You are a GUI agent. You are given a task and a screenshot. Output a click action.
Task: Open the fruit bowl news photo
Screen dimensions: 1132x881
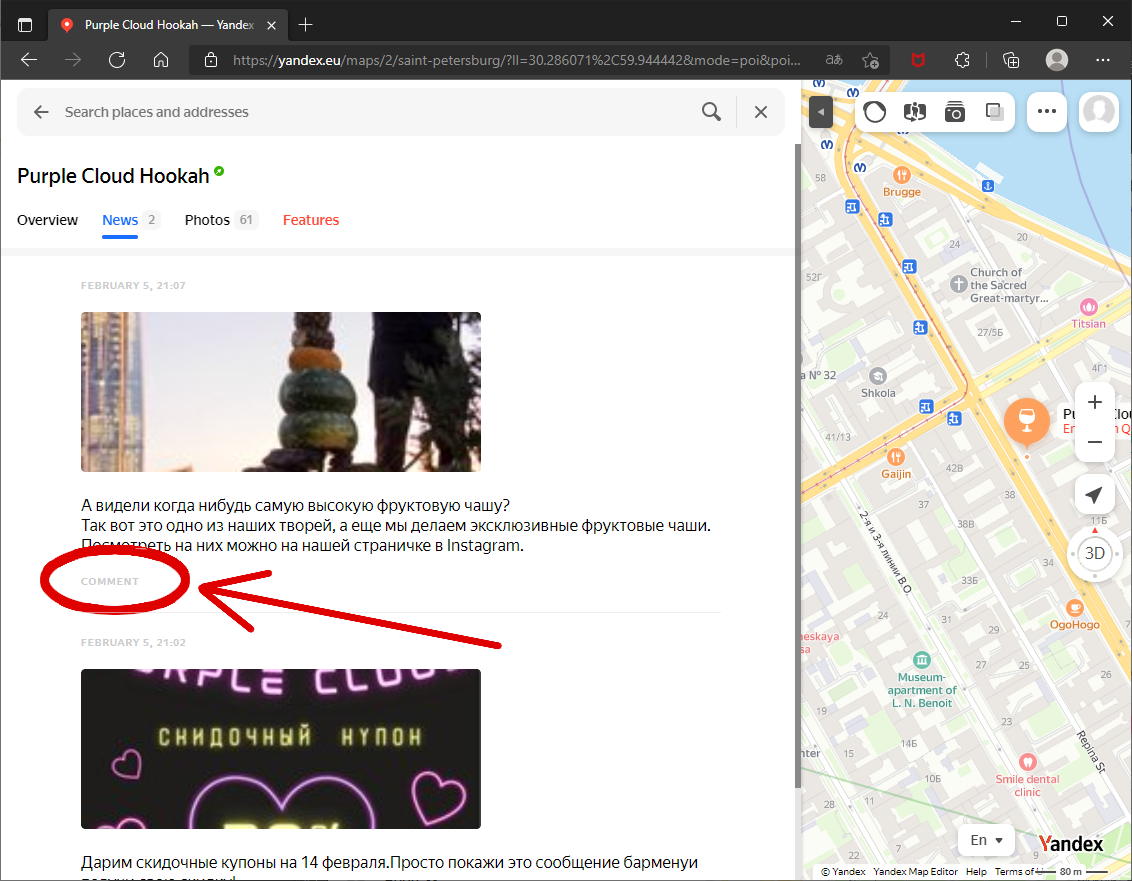(x=281, y=392)
